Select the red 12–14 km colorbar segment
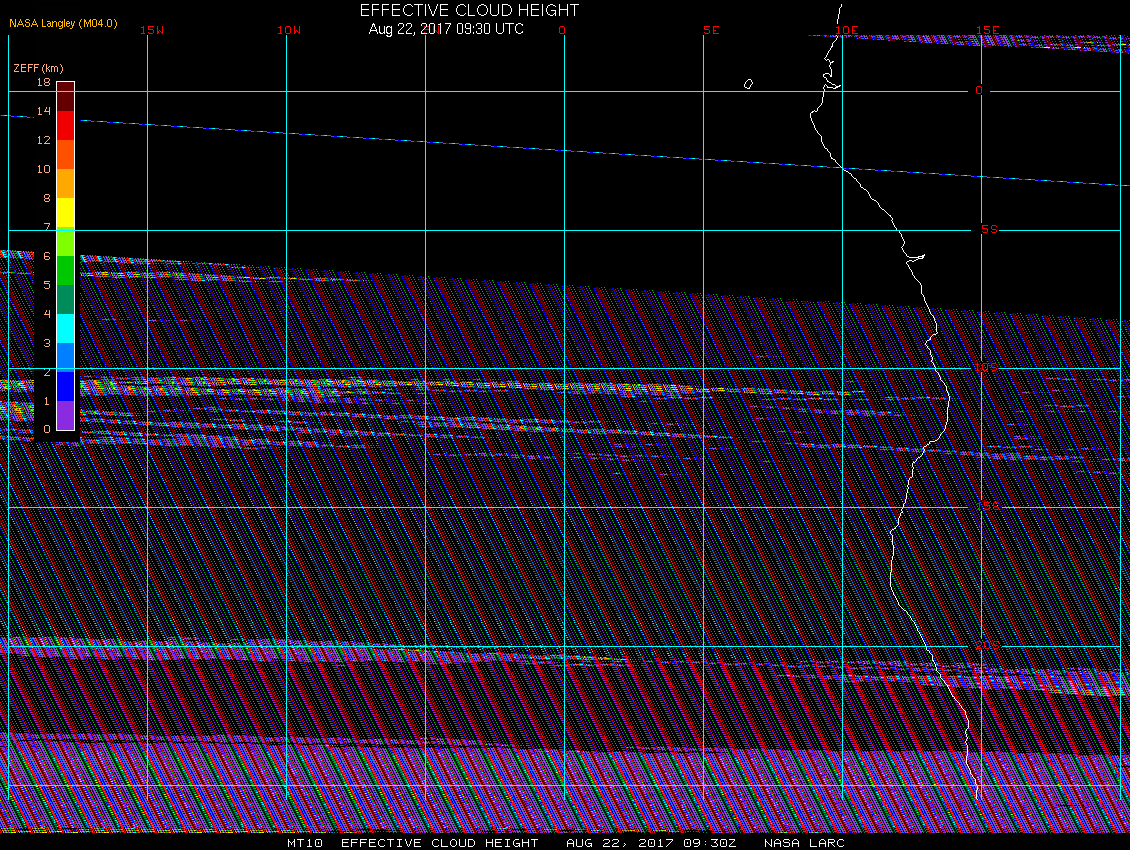This screenshot has height=850, width=1130. (x=66, y=125)
